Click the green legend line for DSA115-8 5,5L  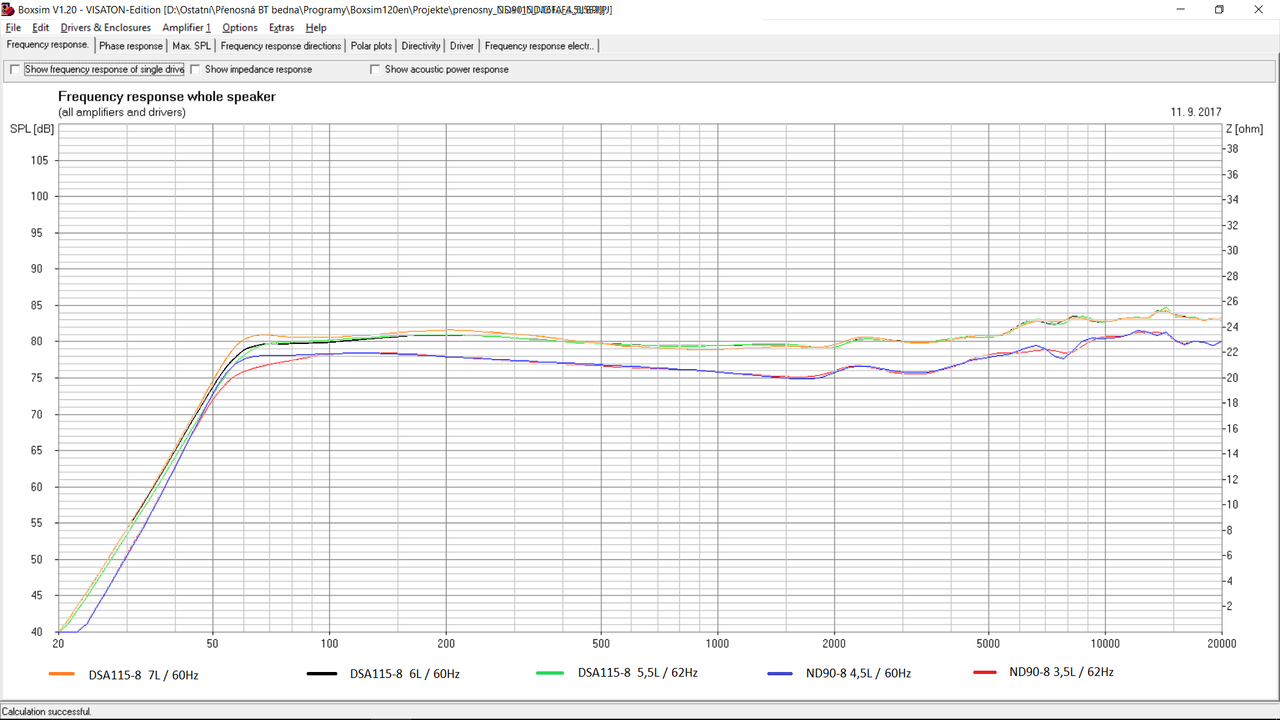551,673
